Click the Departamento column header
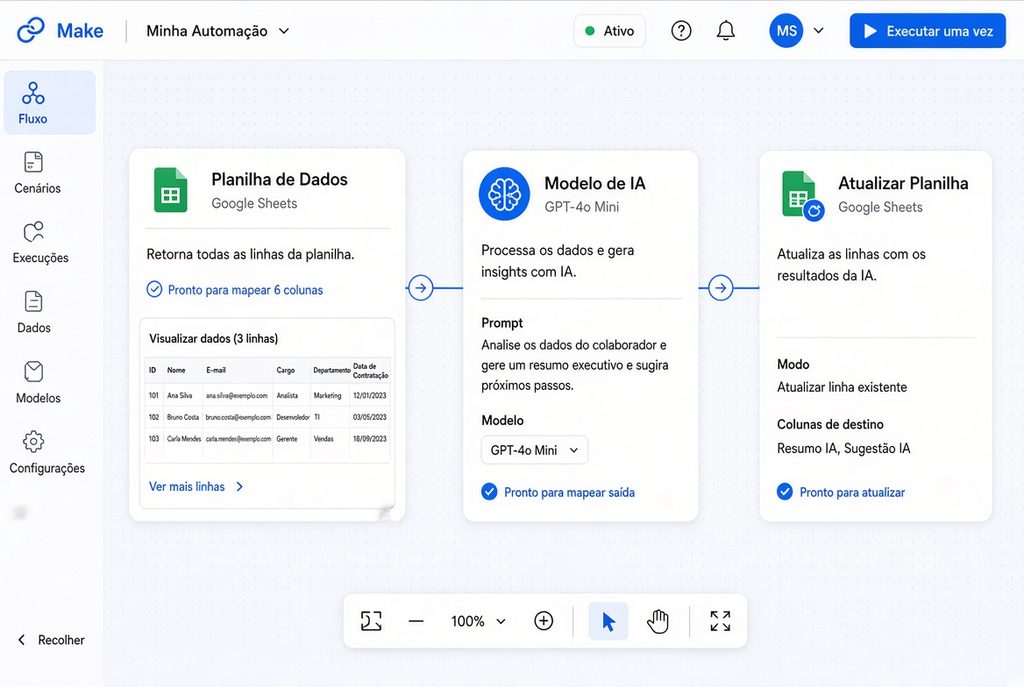The width and height of the screenshot is (1024, 687). point(332,370)
